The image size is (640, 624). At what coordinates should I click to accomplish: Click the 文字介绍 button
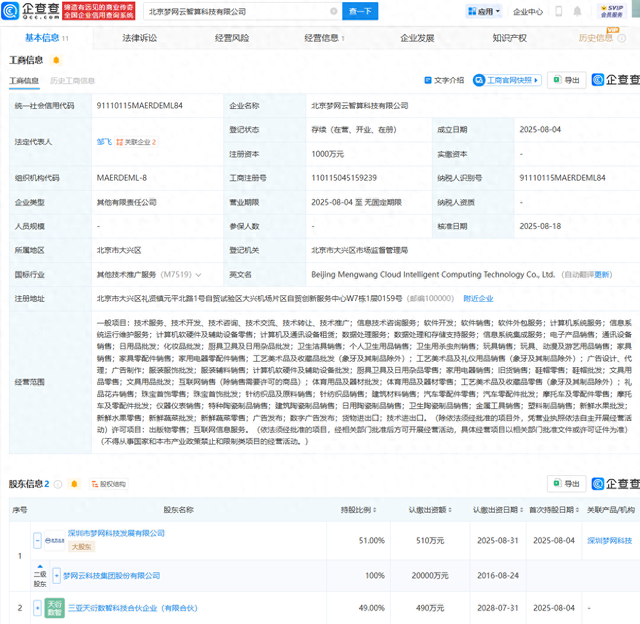pyautogui.click(x=444, y=80)
